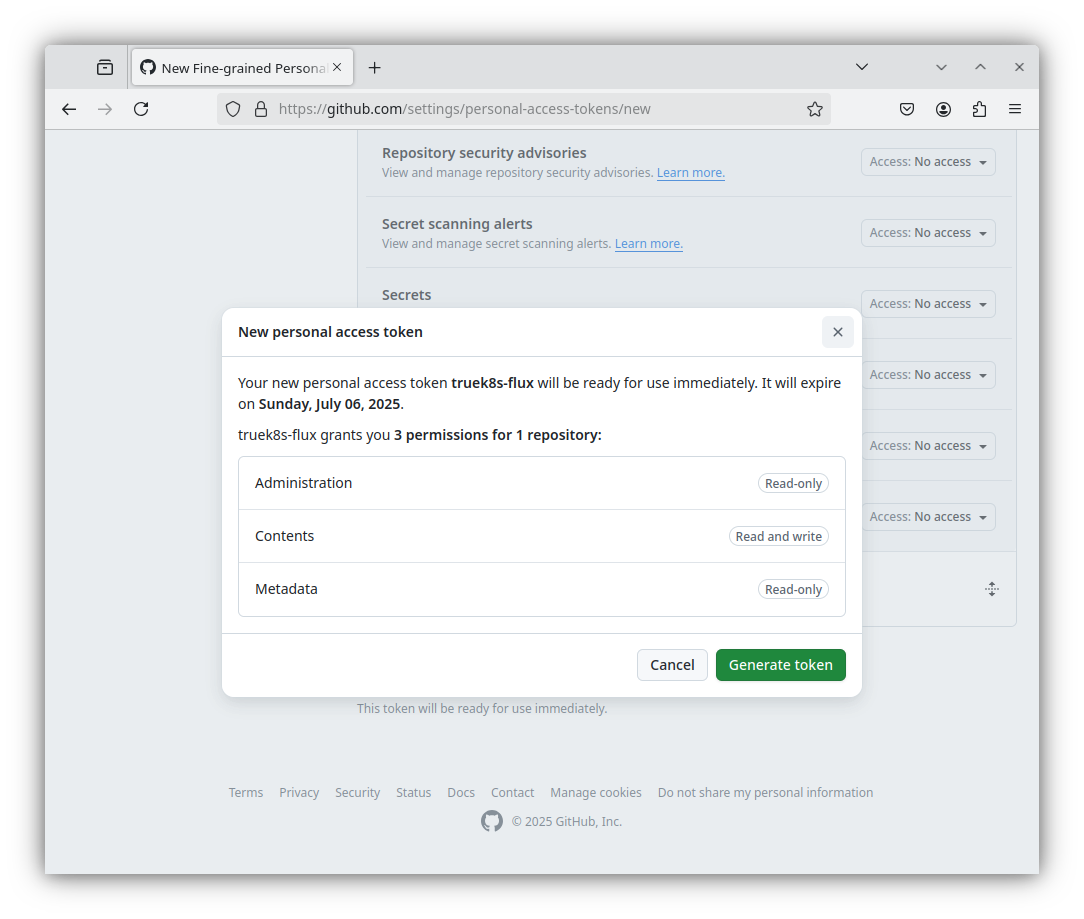
Task: Open Secrets access dropdown
Action: (928, 304)
